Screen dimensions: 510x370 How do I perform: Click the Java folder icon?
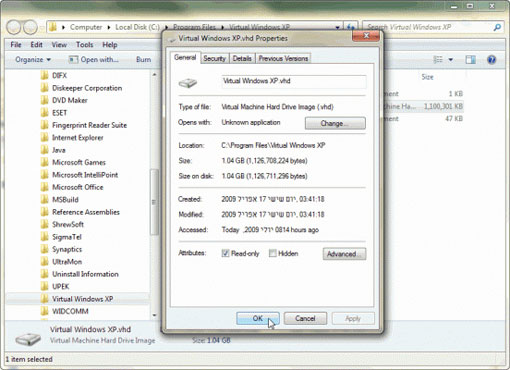click(x=44, y=150)
